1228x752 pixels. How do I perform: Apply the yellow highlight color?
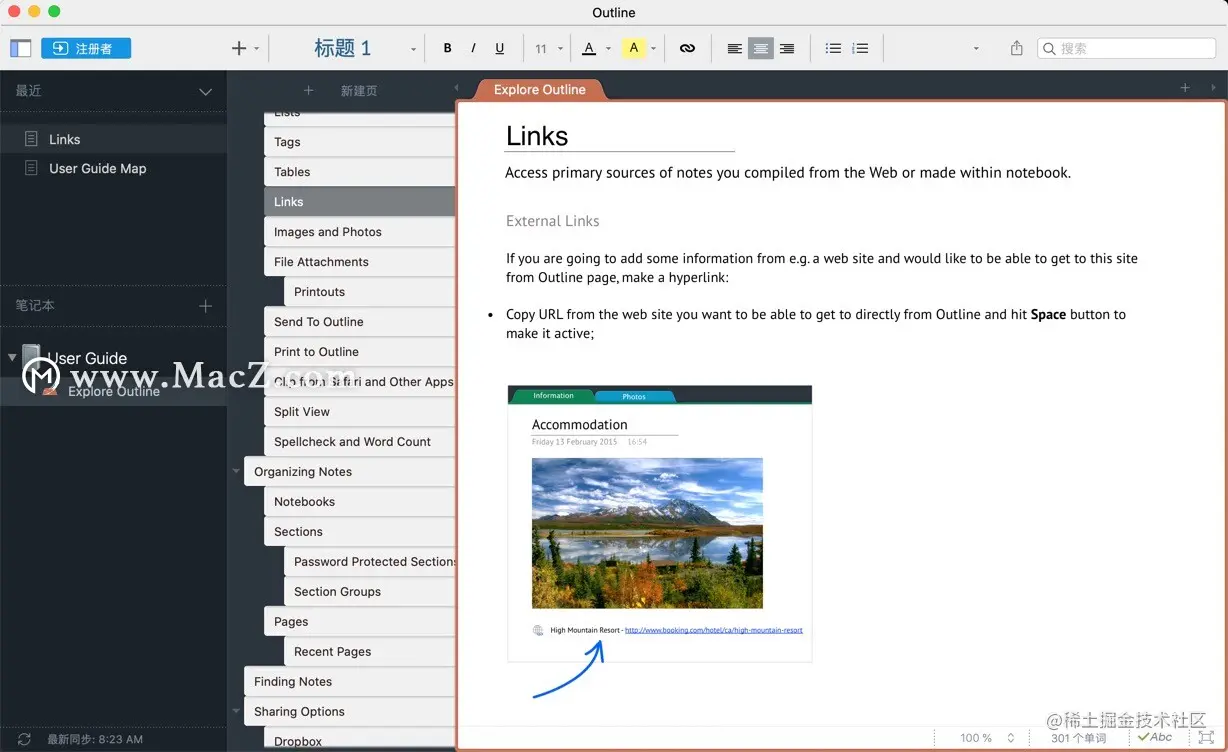[633, 48]
